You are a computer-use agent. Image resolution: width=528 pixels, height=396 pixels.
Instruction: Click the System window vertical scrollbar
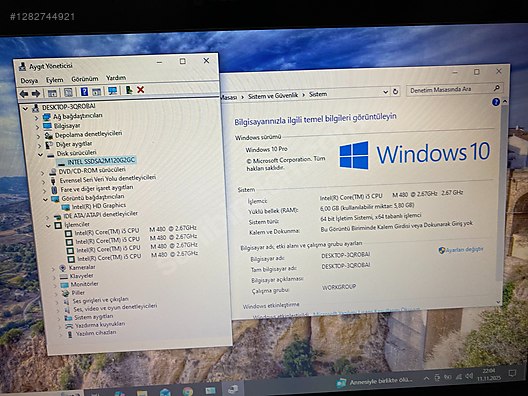coord(502,192)
